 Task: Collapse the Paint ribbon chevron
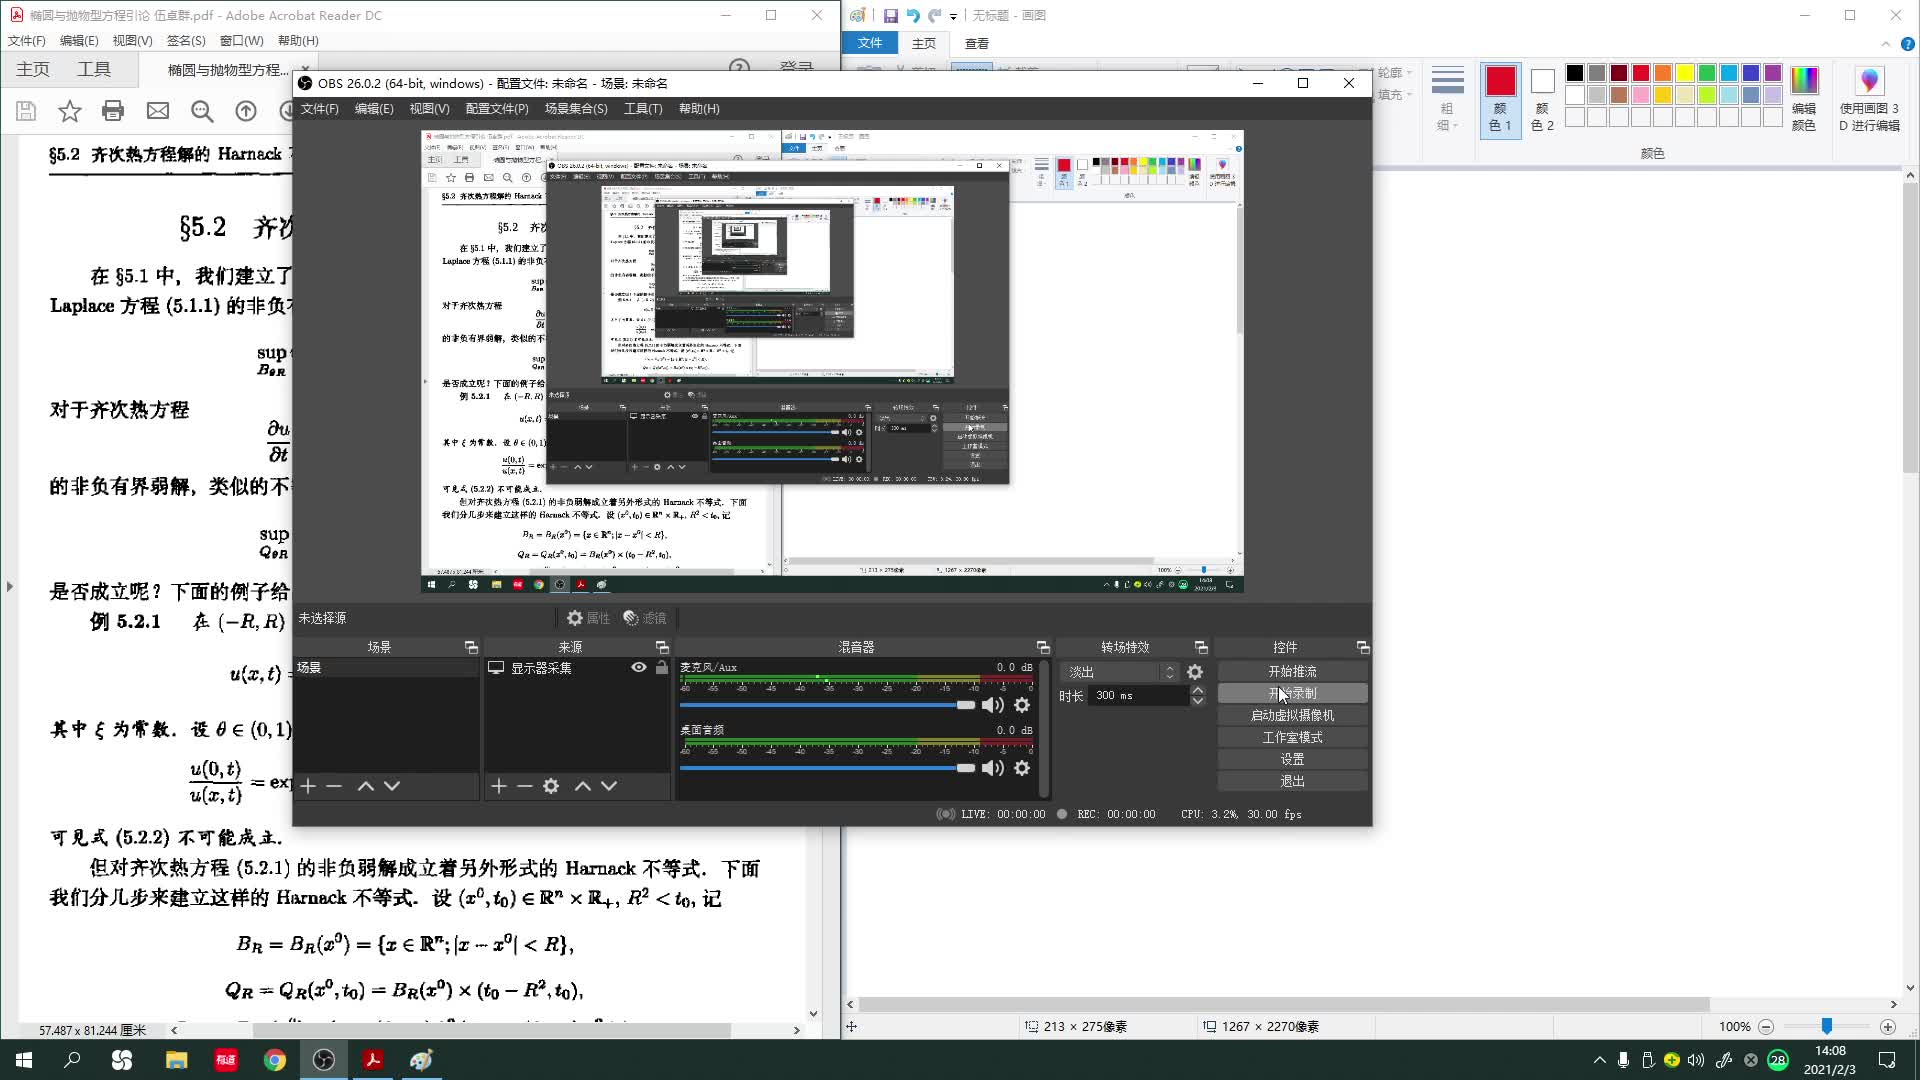(x=1885, y=43)
